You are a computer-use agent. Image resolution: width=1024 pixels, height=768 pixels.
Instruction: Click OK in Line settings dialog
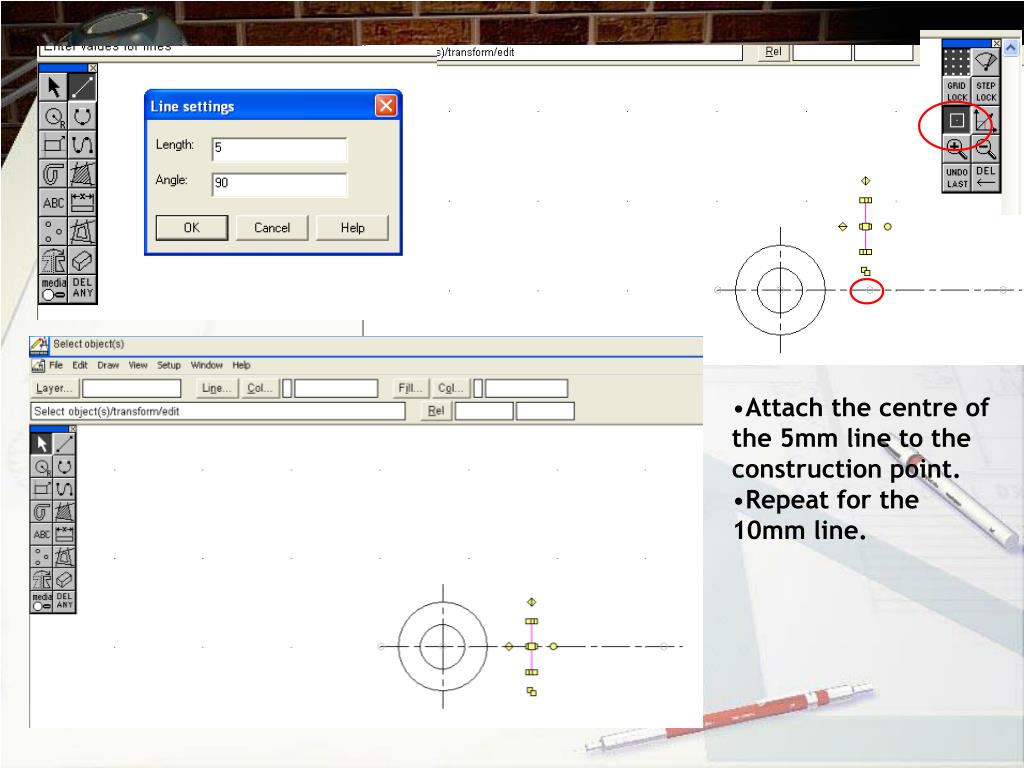click(192, 228)
